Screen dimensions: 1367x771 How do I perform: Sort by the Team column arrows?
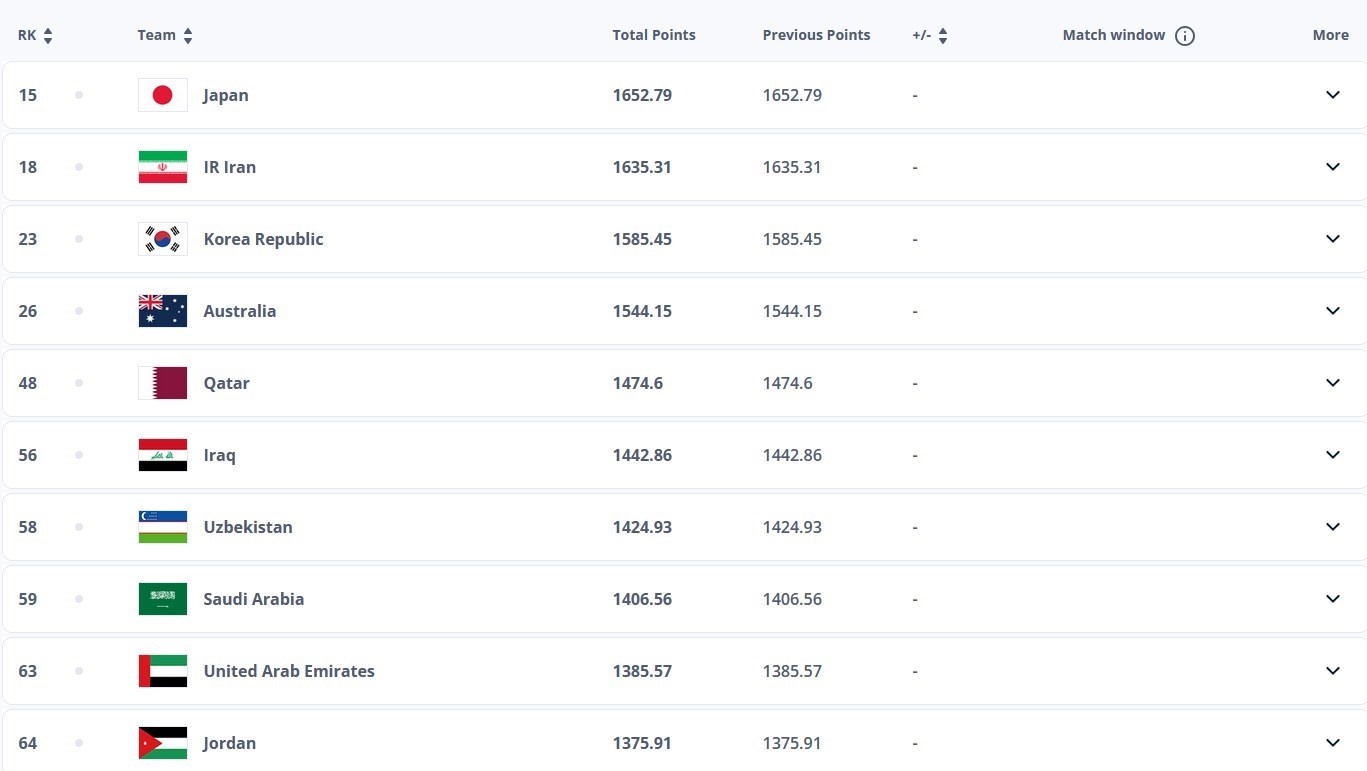[x=188, y=36]
